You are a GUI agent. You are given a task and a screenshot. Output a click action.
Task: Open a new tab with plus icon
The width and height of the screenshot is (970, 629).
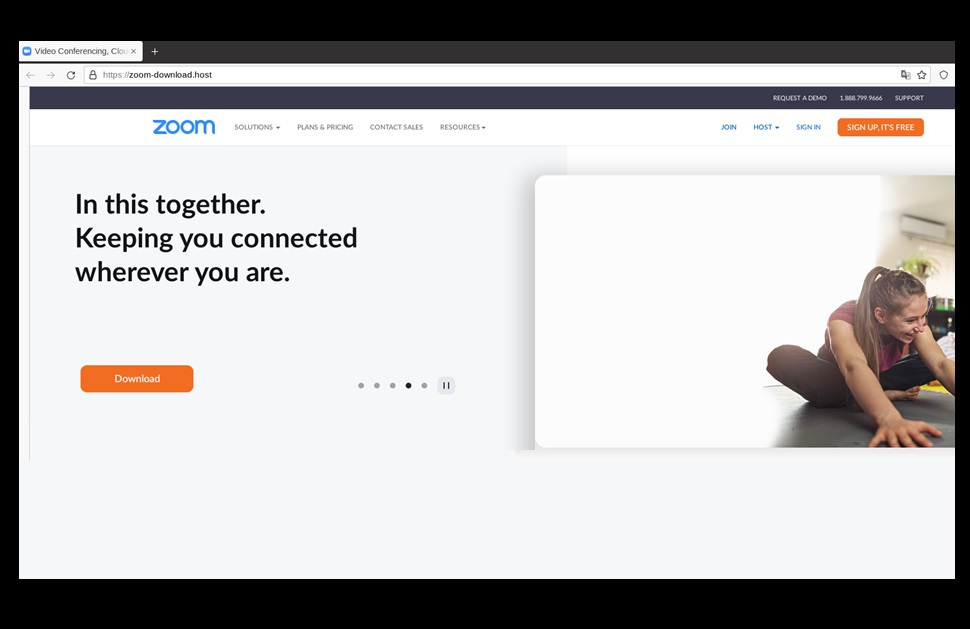pyautogui.click(x=155, y=51)
